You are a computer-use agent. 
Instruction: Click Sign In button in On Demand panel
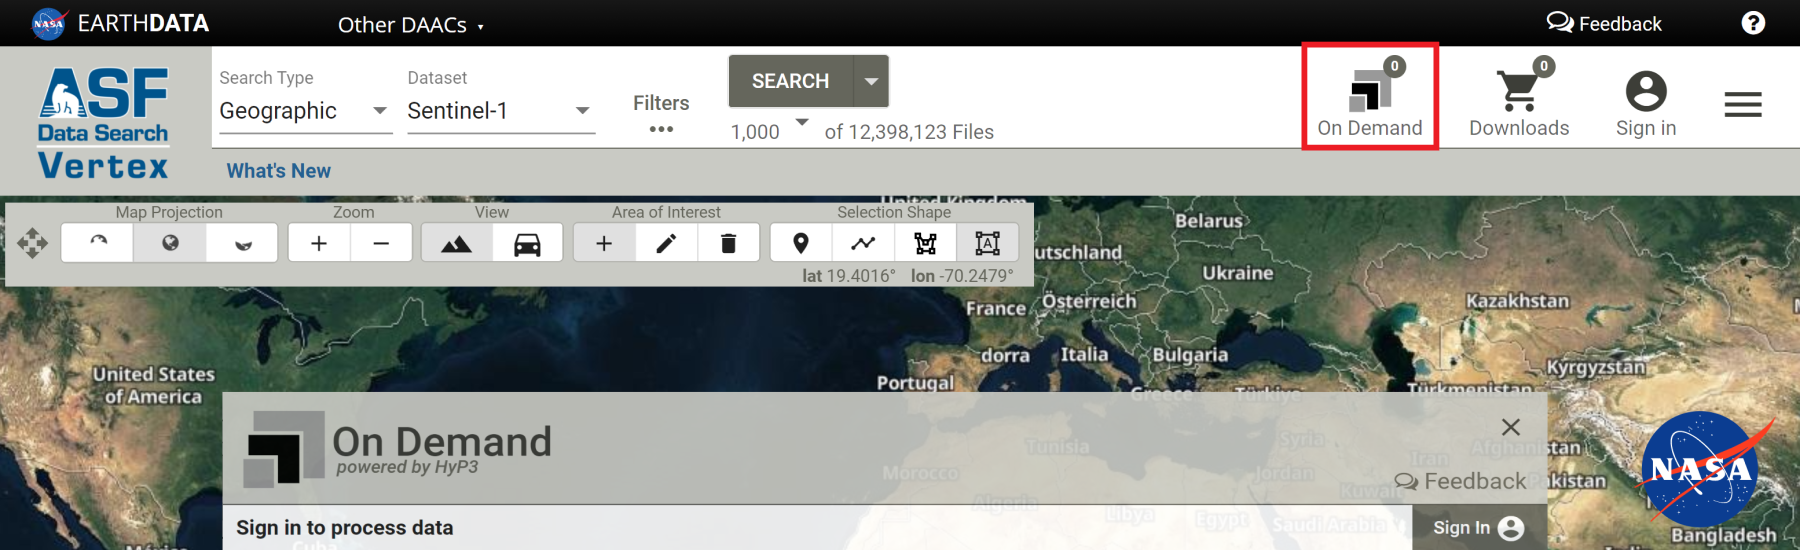[1479, 528]
